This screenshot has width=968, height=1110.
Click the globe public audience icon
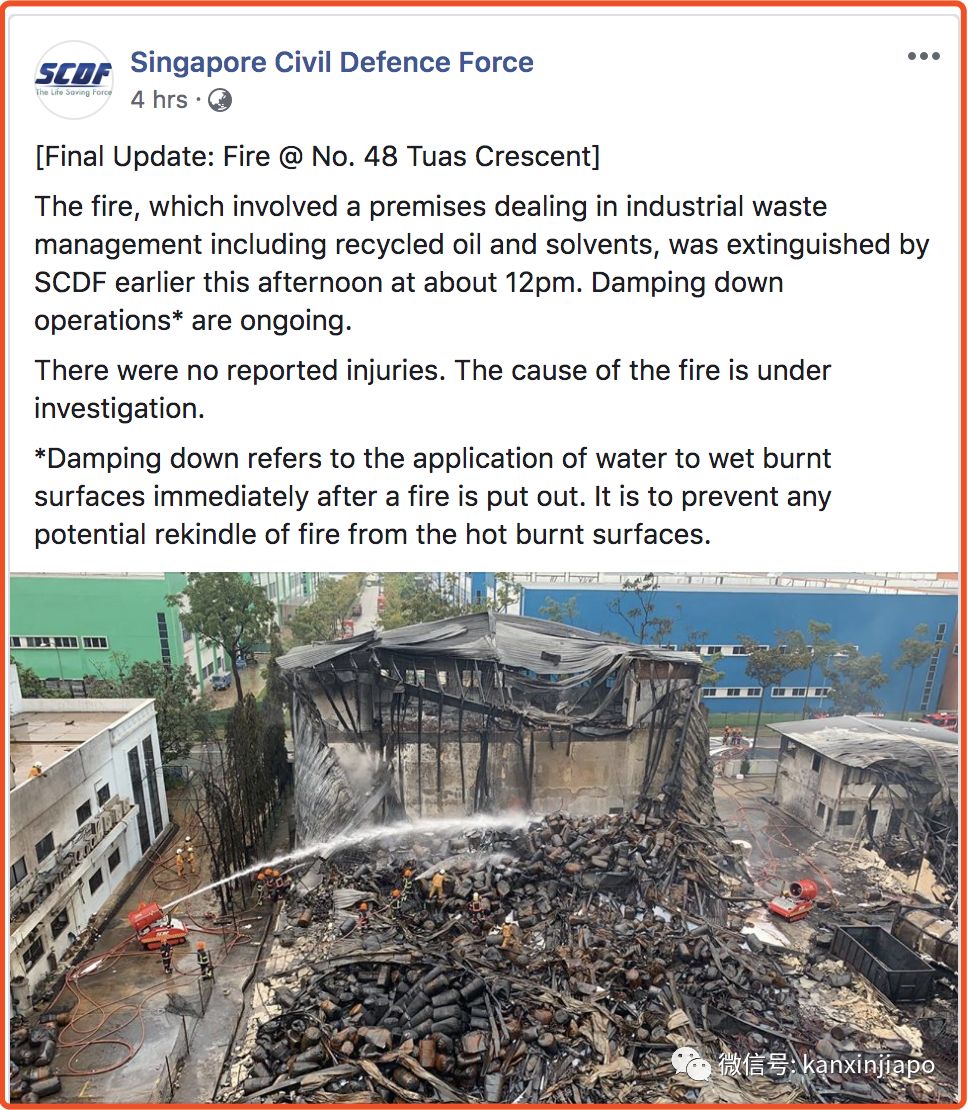click(x=220, y=101)
